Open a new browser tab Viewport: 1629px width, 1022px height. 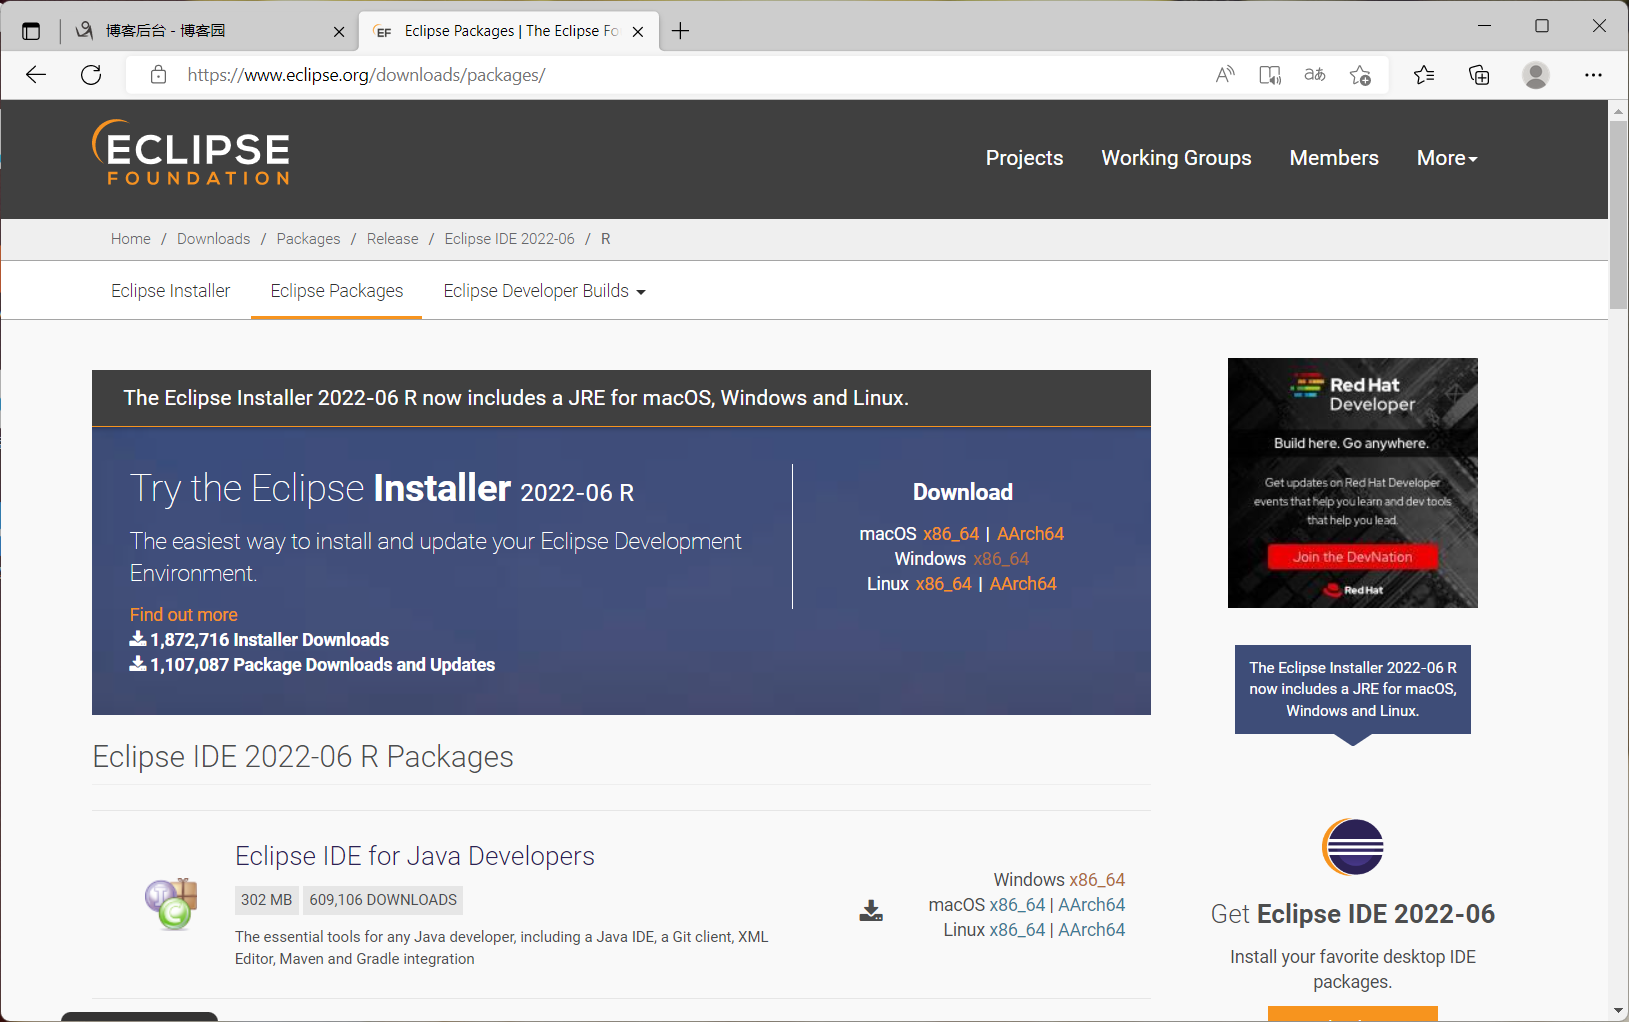(680, 31)
